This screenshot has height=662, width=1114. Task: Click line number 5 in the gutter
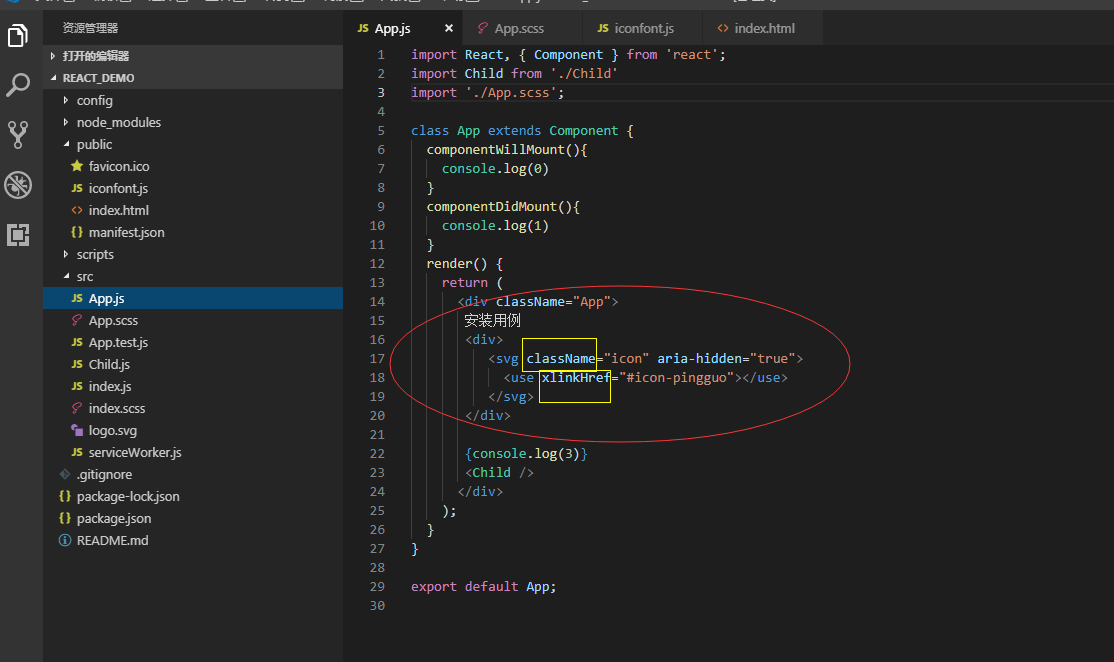point(381,131)
